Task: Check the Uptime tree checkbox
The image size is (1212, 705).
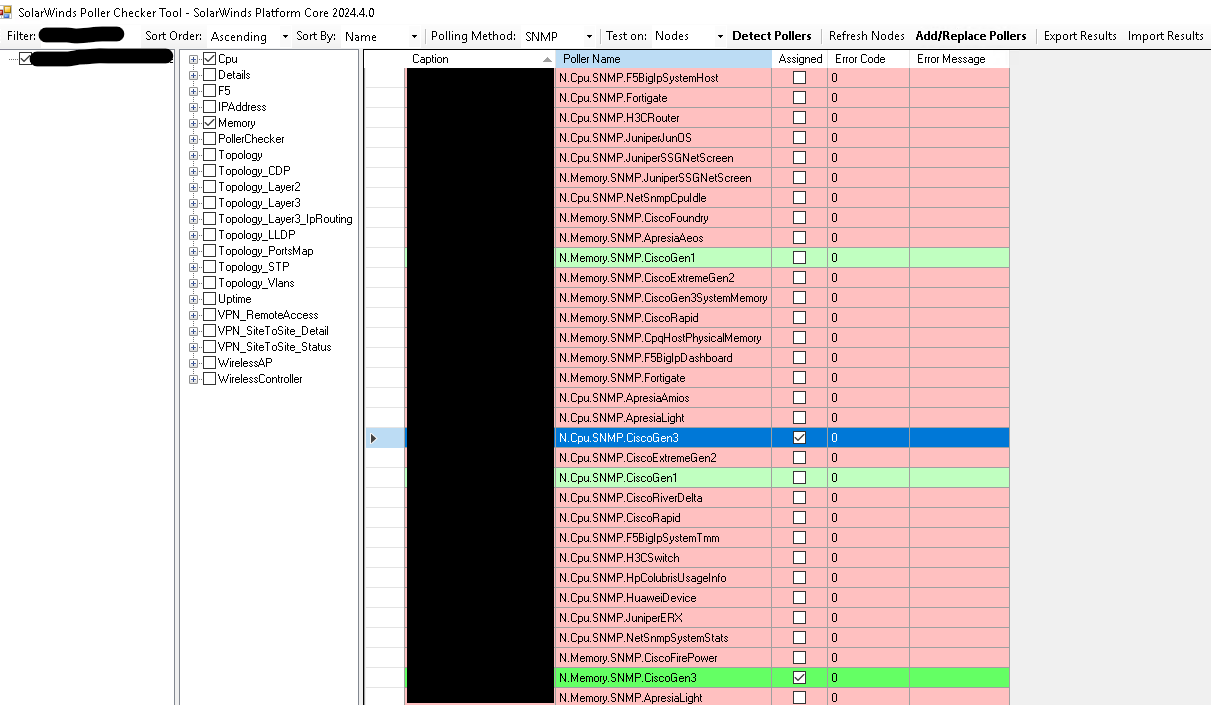Action: coord(209,299)
